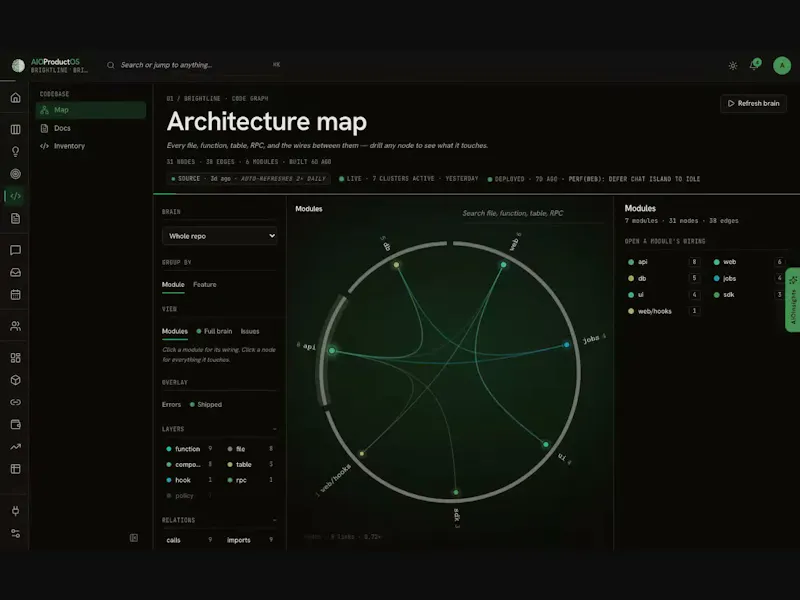
Task: Open Docs in Codebase menu
Action: 91,128
